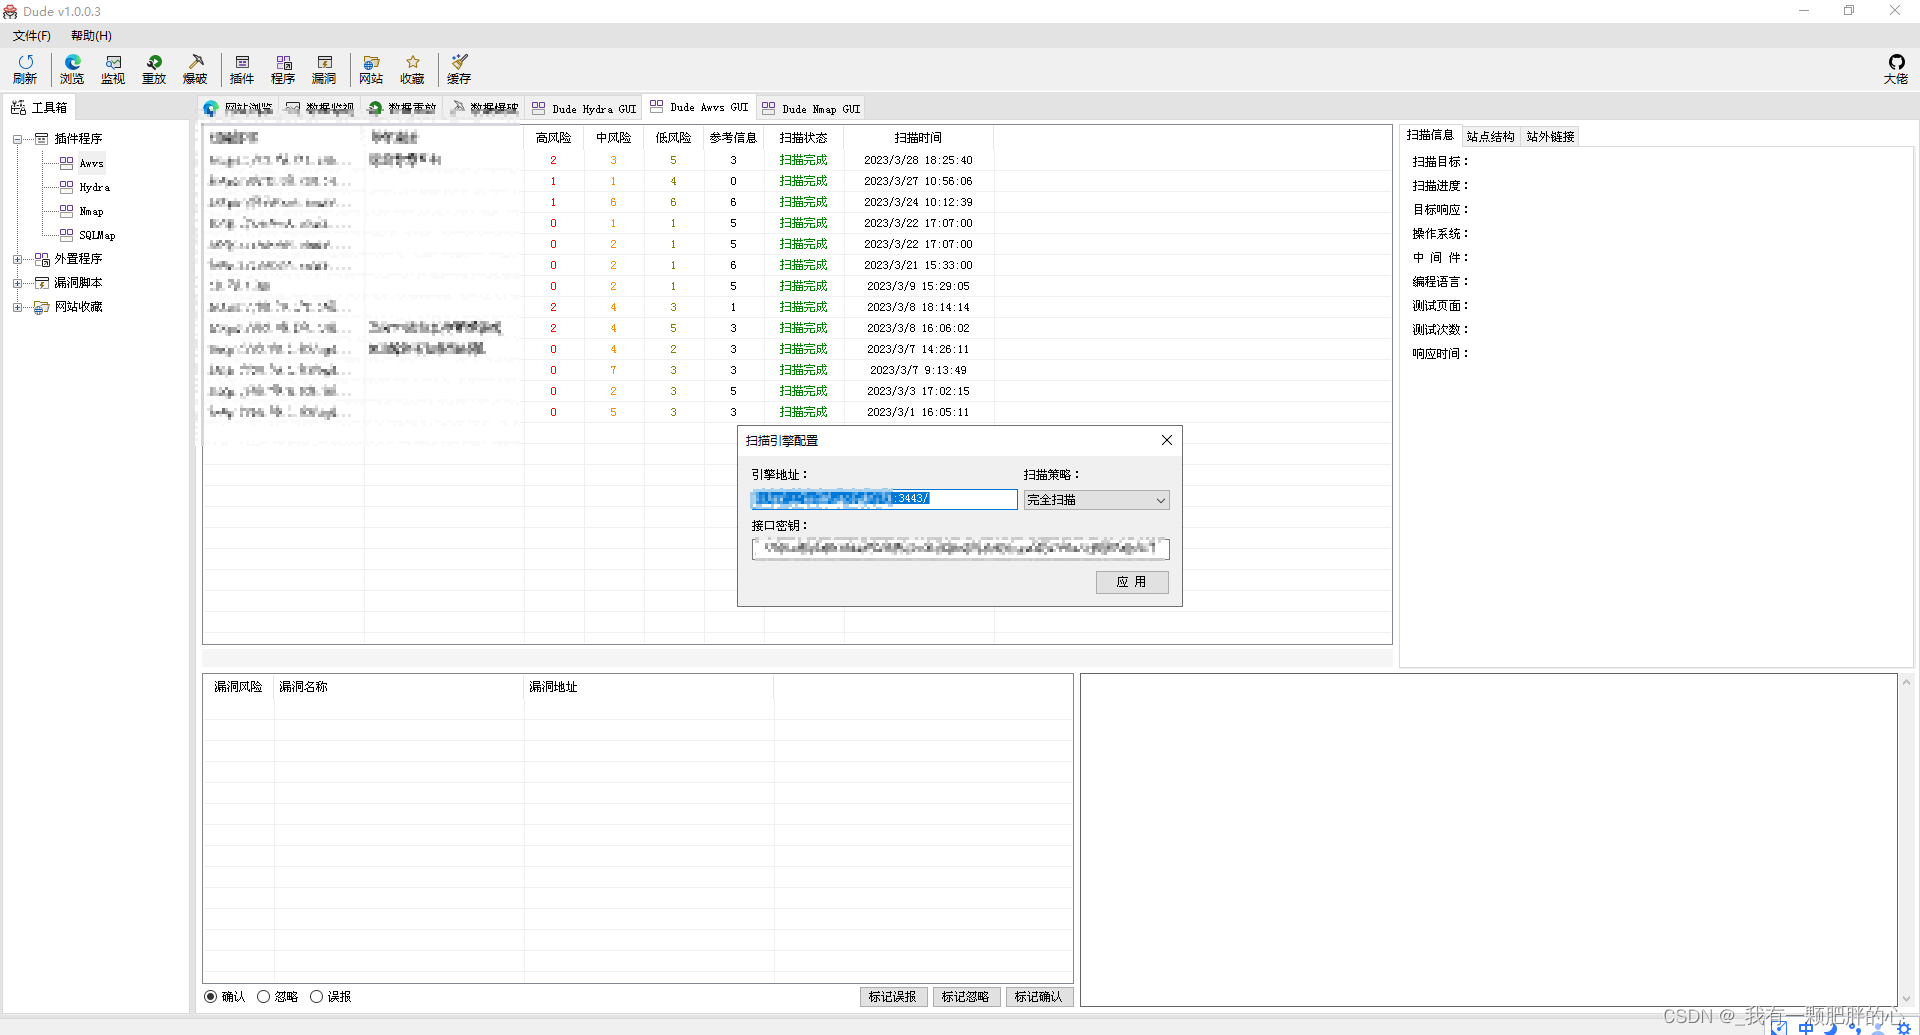Switch to the 网站浏览 tab

pyautogui.click(x=238, y=109)
